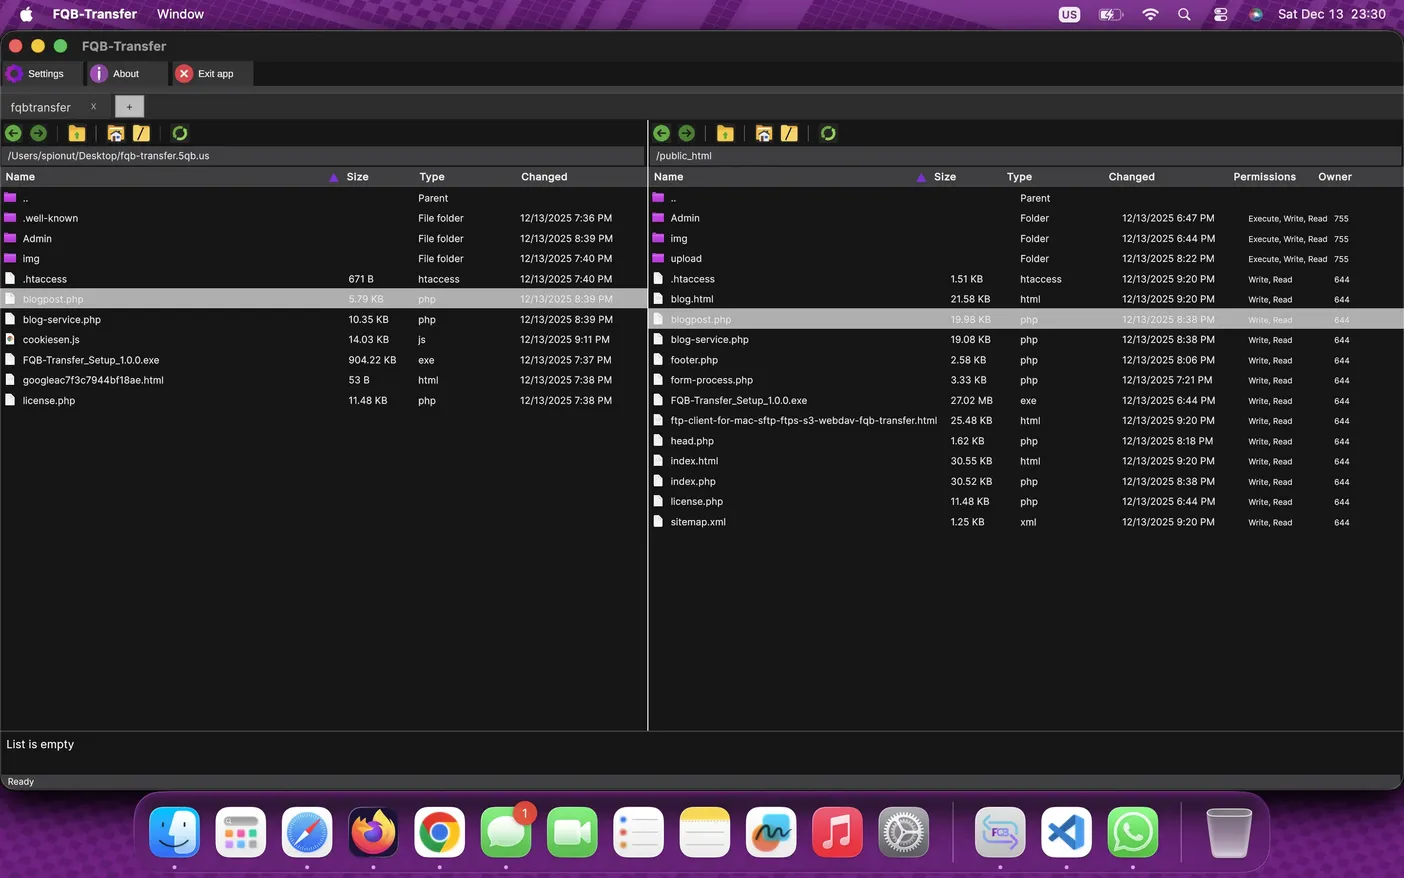Image resolution: width=1404 pixels, height=878 pixels.
Task: Open macOS Control Center toggles
Action: [x=1220, y=14]
